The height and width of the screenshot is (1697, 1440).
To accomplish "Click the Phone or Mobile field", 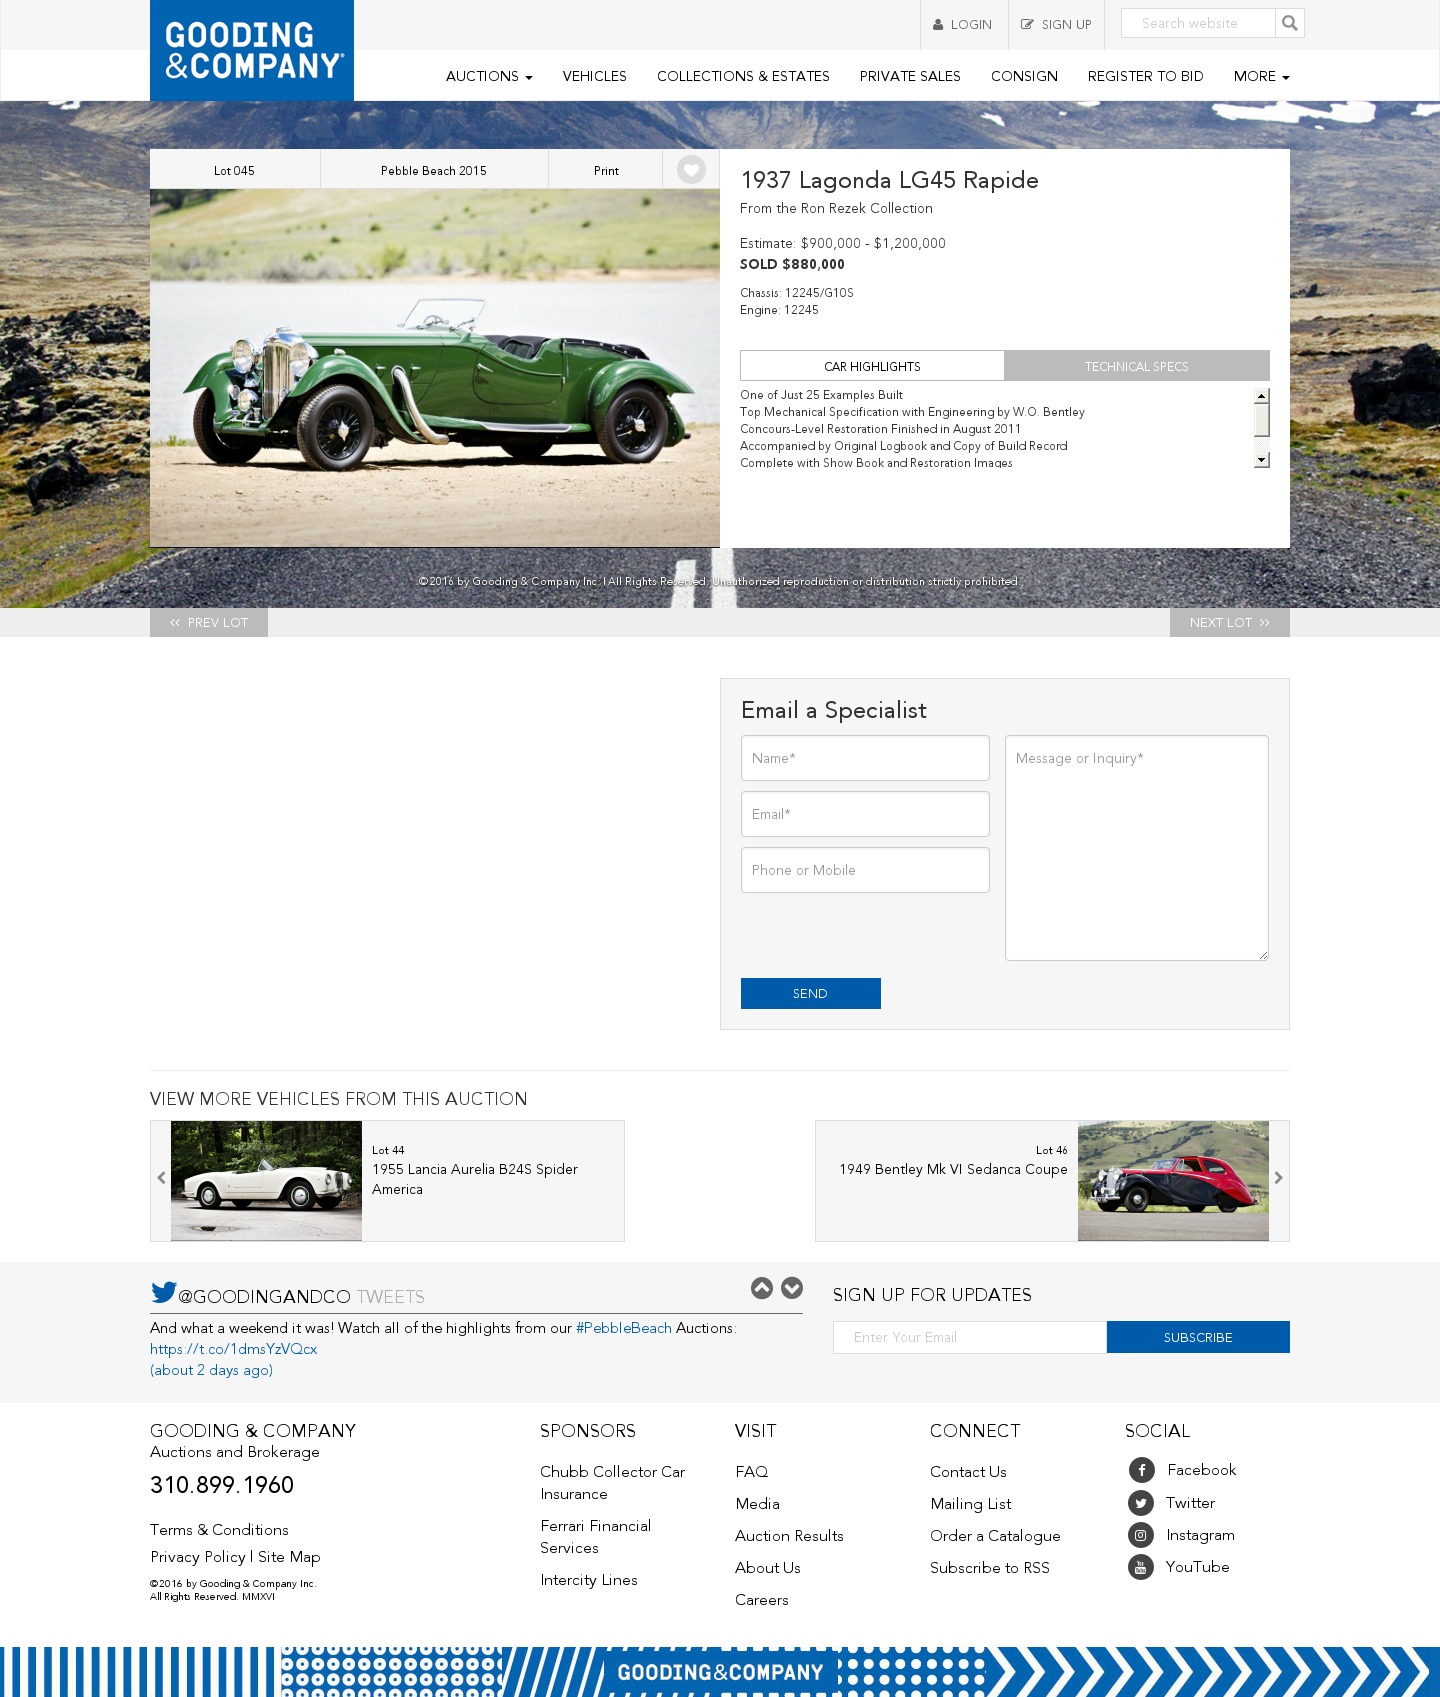I will 865,870.
